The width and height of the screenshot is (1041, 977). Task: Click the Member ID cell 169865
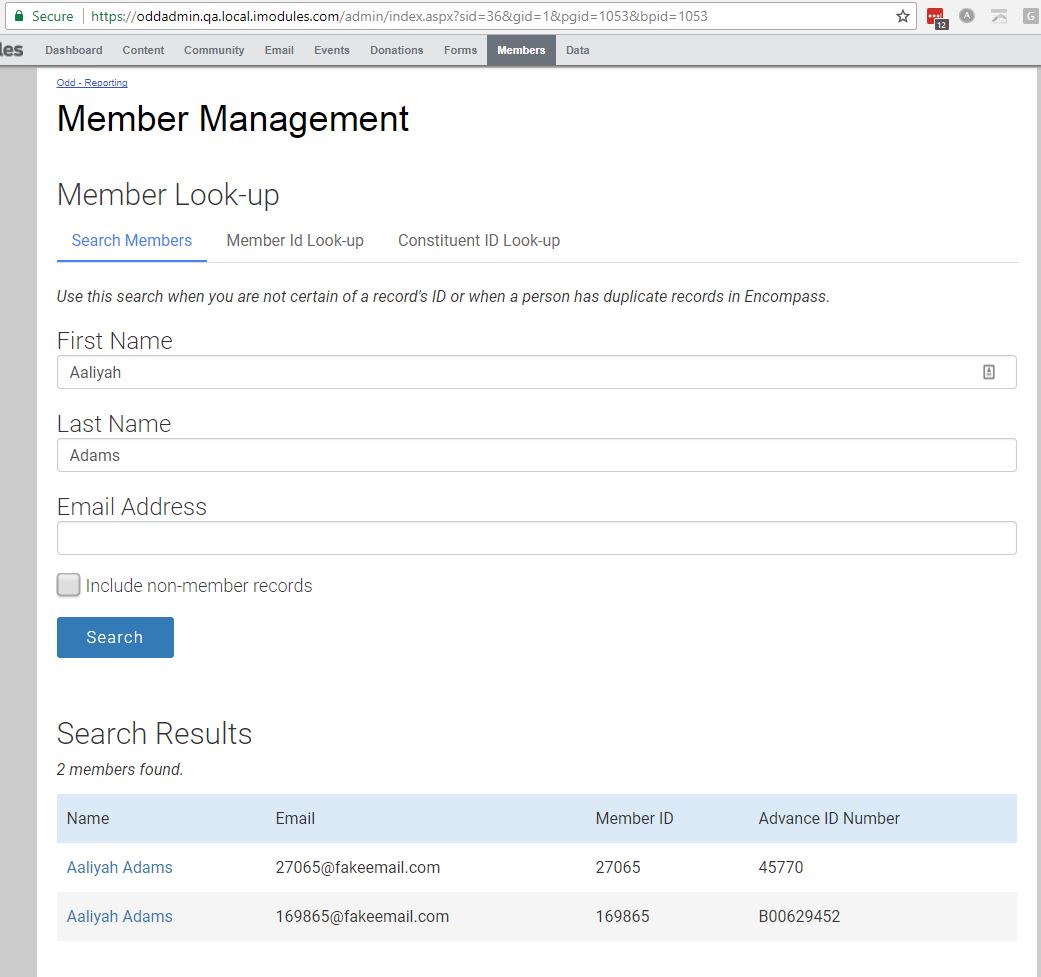tap(623, 917)
